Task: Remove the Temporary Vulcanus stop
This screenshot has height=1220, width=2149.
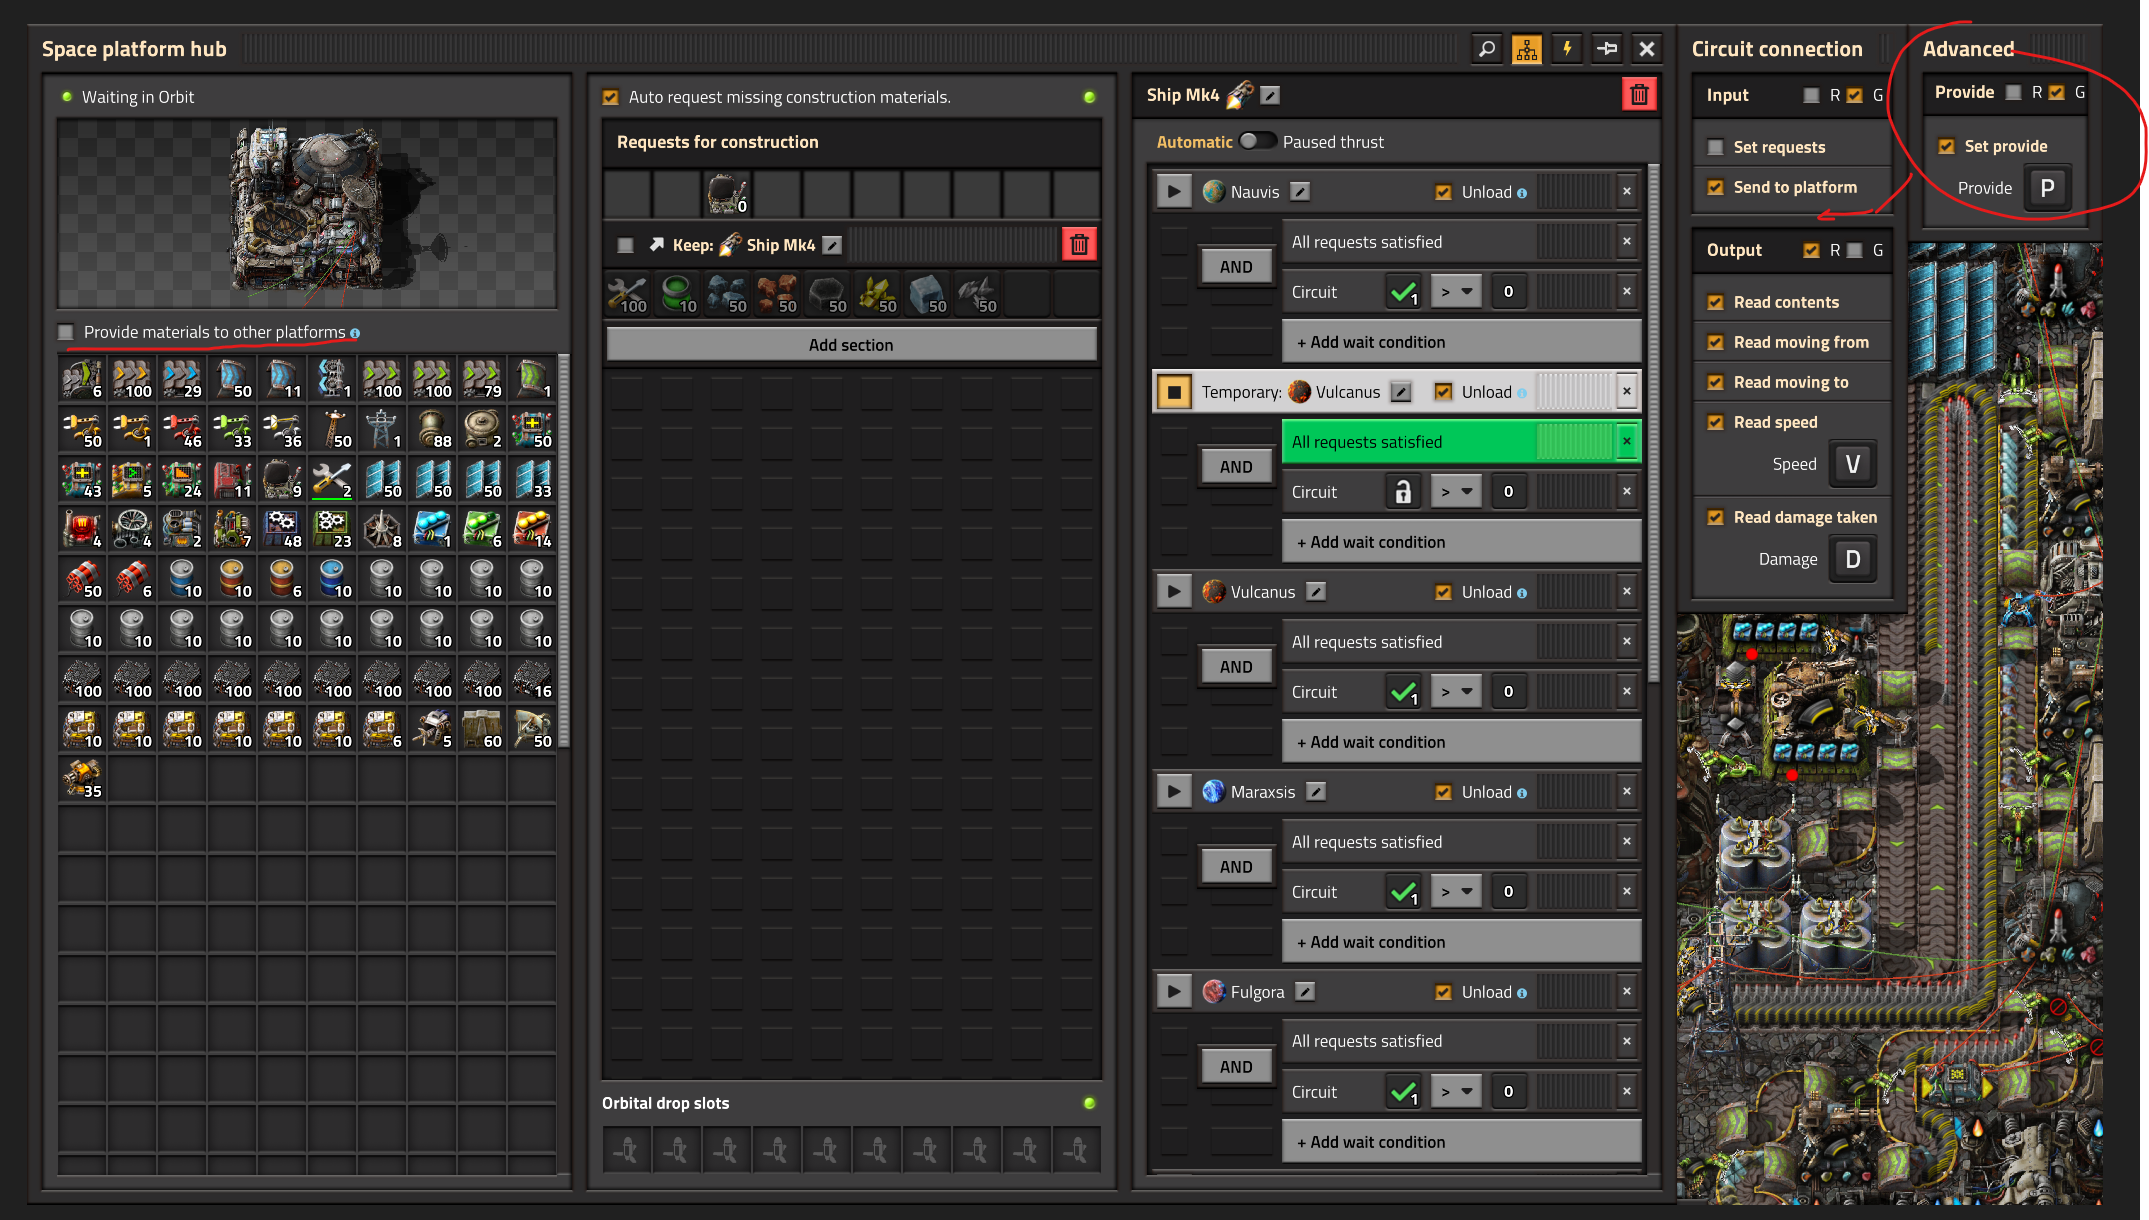Action: click(x=1627, y=391)
